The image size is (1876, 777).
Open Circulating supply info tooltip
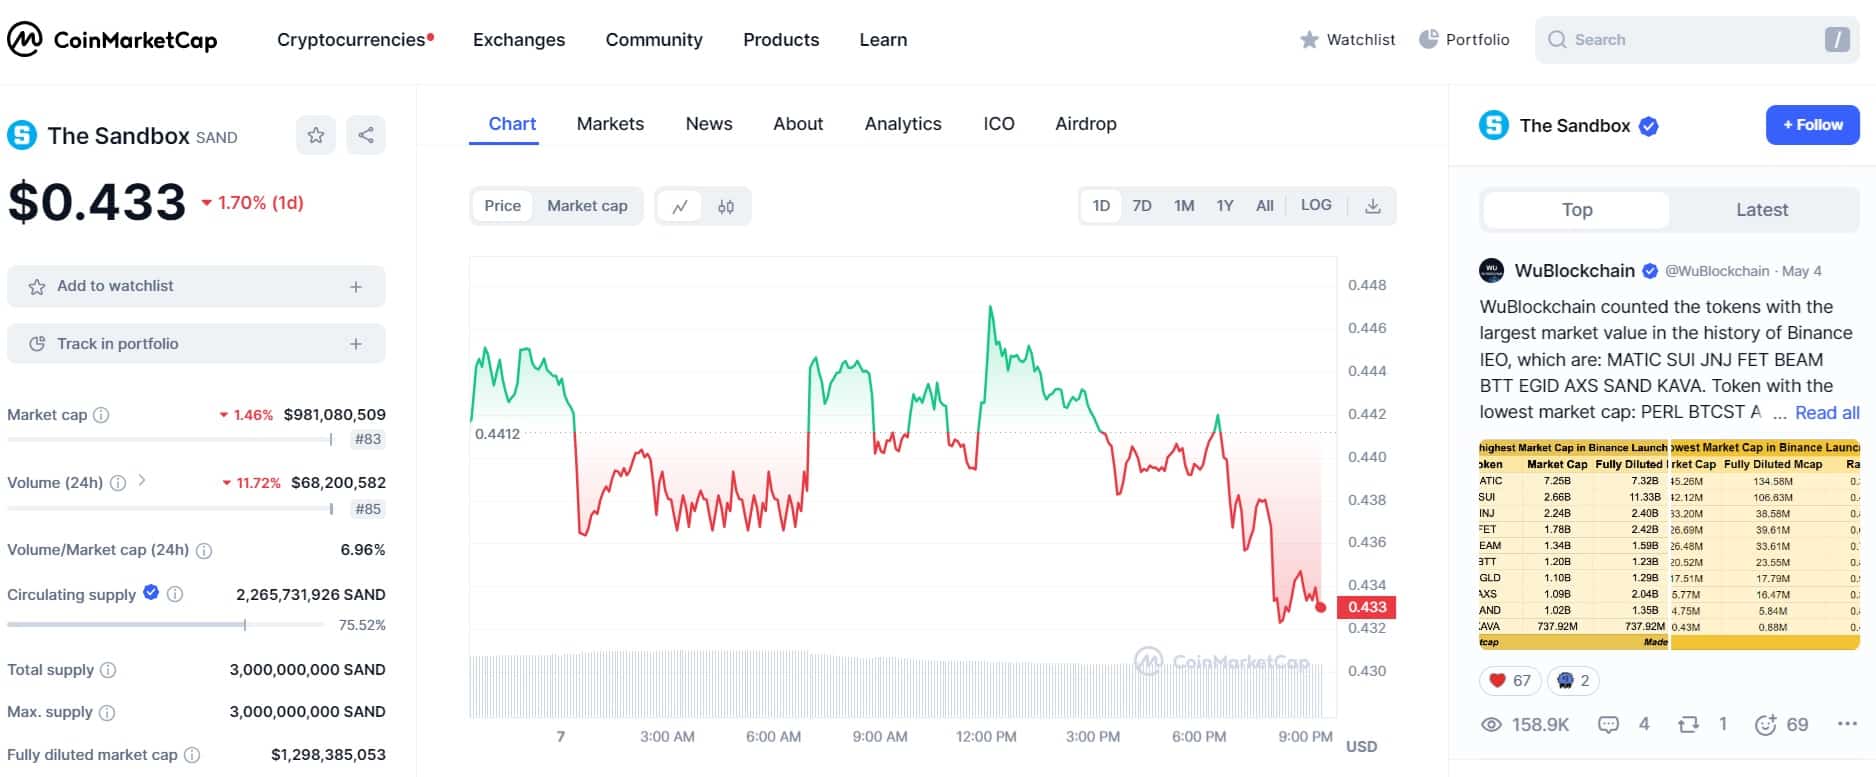[x=175, y=594]
